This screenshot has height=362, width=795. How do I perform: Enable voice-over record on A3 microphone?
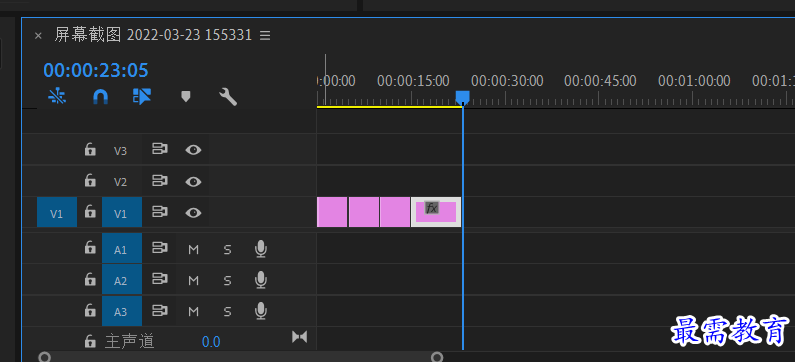(261, 311)
